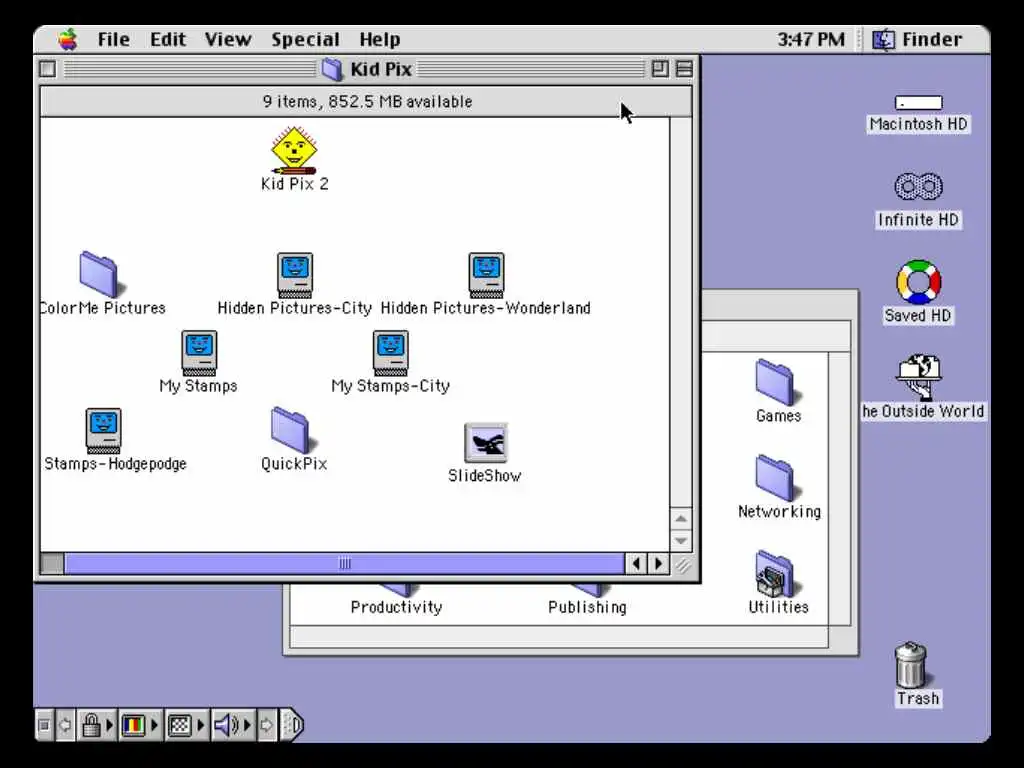
Task: Click the Kid Pix window resize corner
Action: coord(682,564)
